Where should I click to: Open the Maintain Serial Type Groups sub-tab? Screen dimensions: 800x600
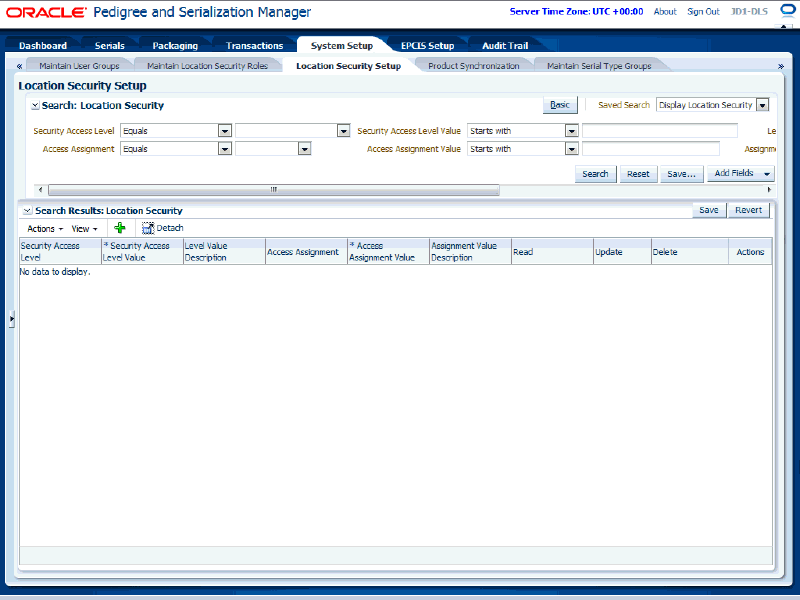pyautogui.click(x=599, y=66)
